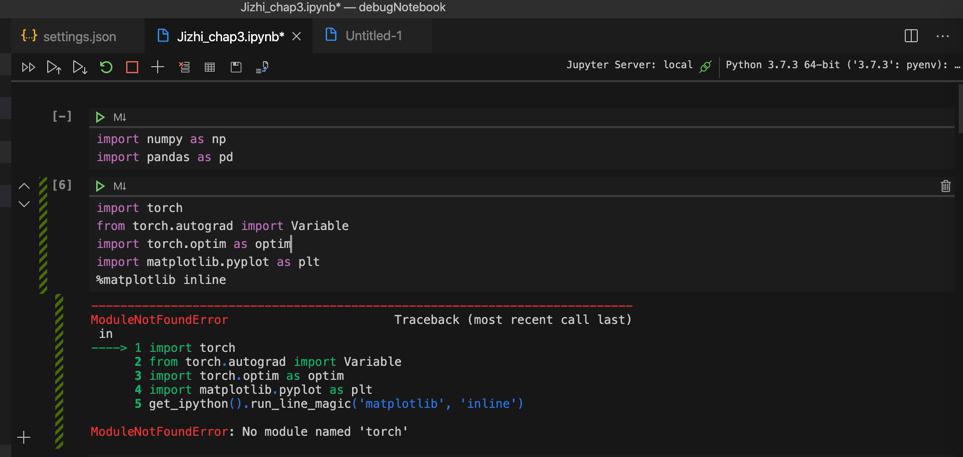Click the vertical scrollbar at right edge
This screenshot has width=963, height=457.
point(960,109)
